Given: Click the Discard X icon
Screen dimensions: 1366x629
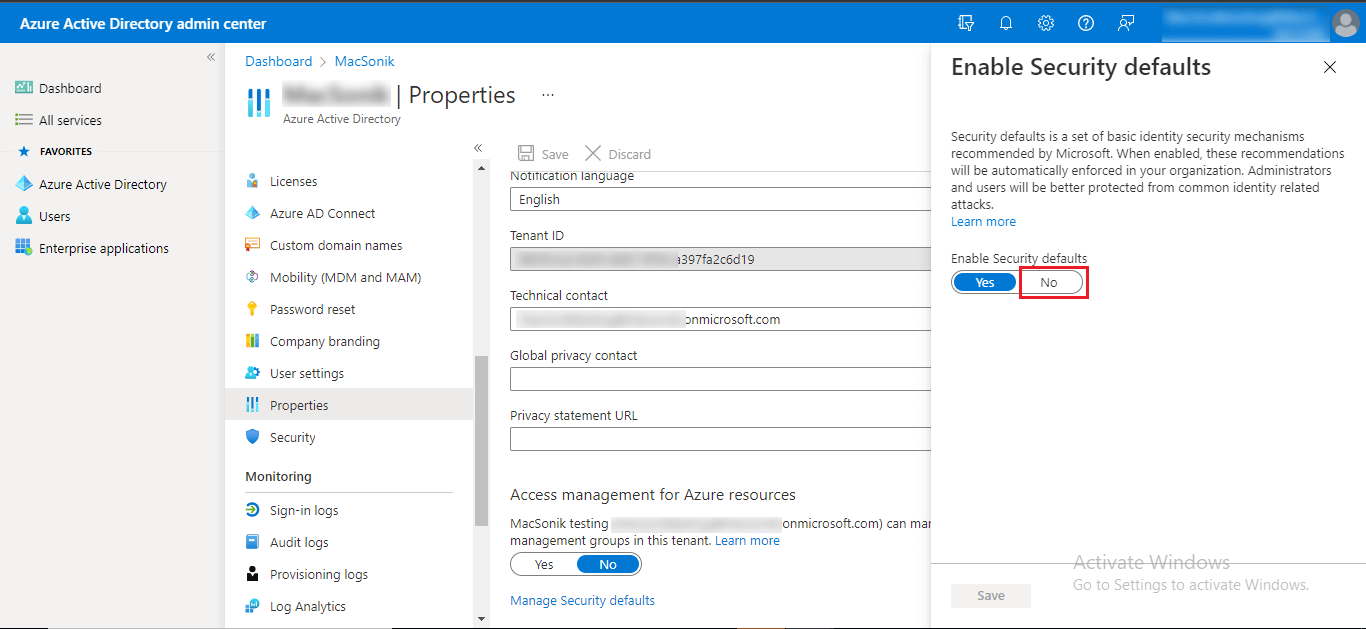Looking at the screenshot, I should [x=593, y=154].
